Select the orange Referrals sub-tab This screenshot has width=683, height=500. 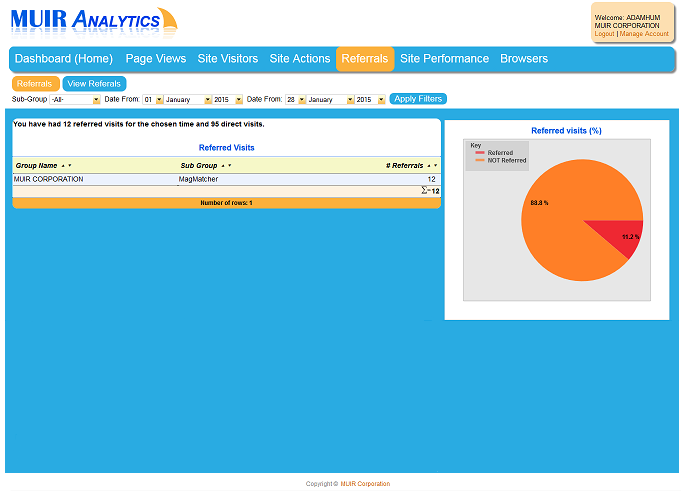[x=35, y=84]
